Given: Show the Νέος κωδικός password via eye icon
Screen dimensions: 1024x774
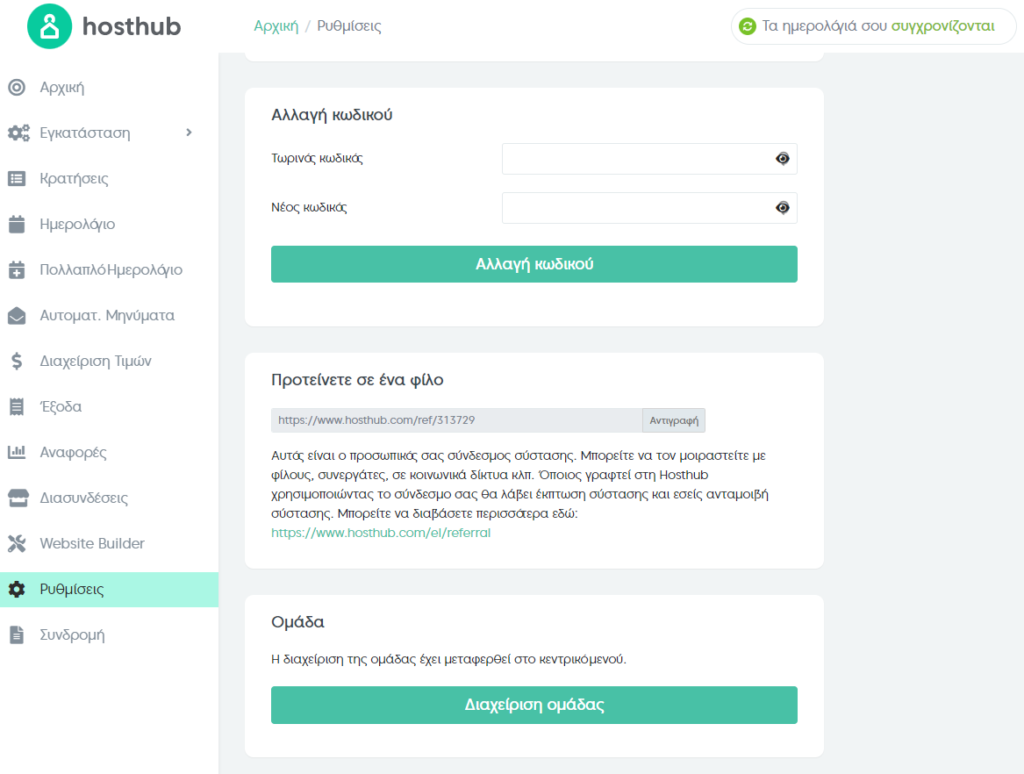Looking at the screenshot, I should [782, 208].
